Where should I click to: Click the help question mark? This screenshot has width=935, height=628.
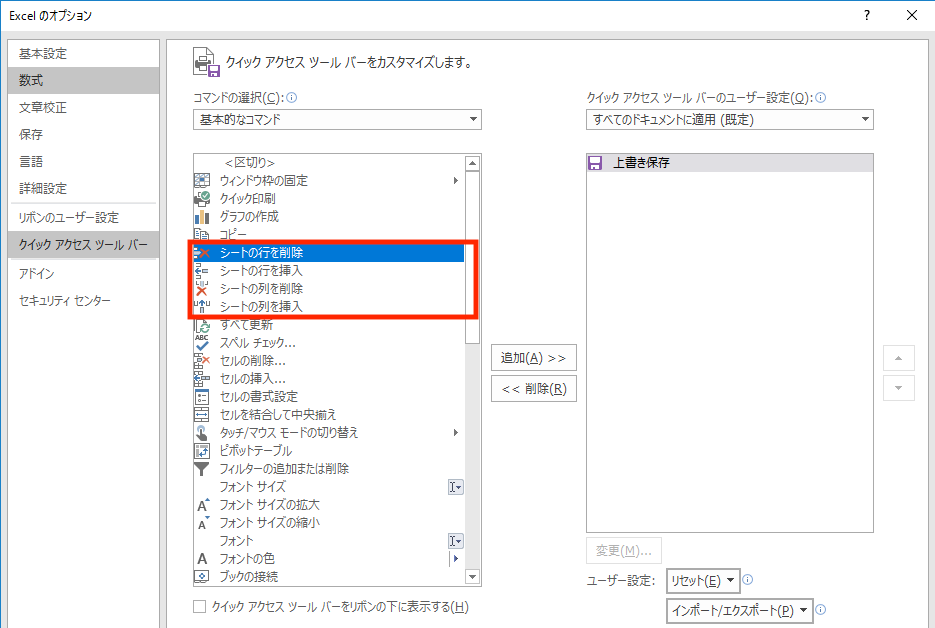(x=866, y=16)
